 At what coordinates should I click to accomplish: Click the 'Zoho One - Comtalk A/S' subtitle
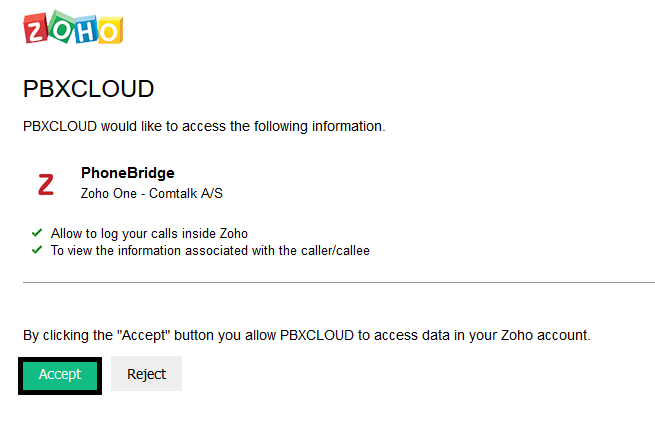tap(158, 193)
